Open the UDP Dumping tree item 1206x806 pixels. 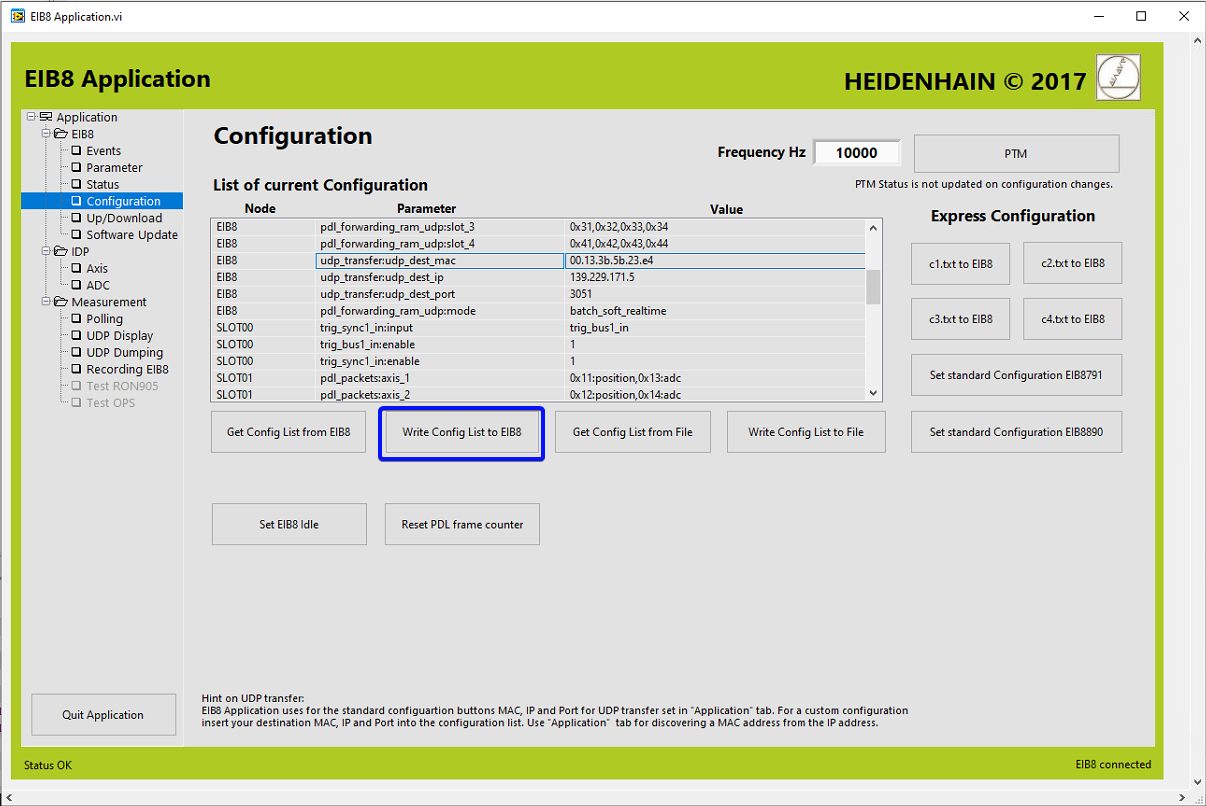click(x=124, y=353)
